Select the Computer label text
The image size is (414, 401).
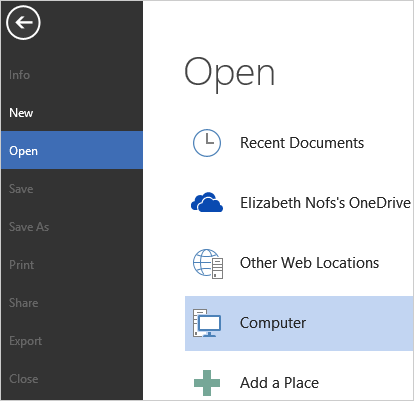point(273,323)
